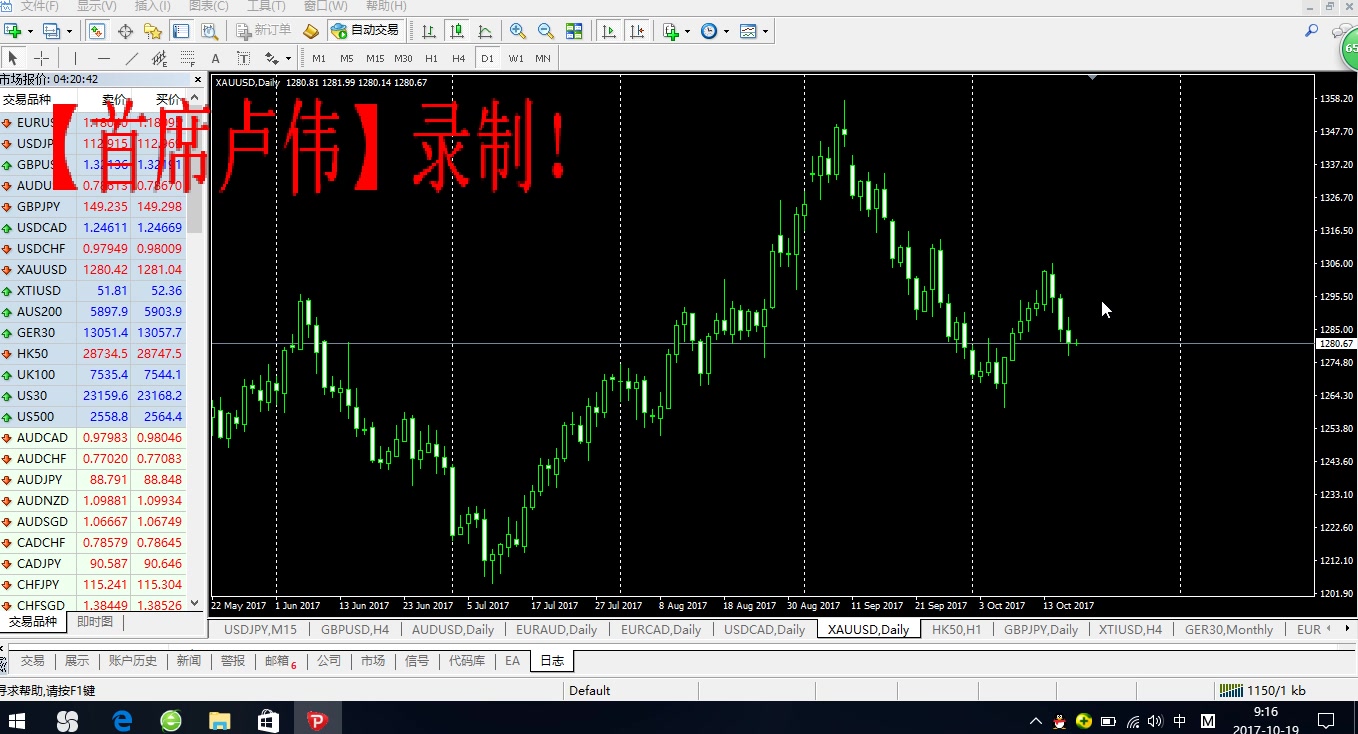Select the AUDNZD row in Market Watch
Viewport: 1358px width, 734px height.
point(93,500)
